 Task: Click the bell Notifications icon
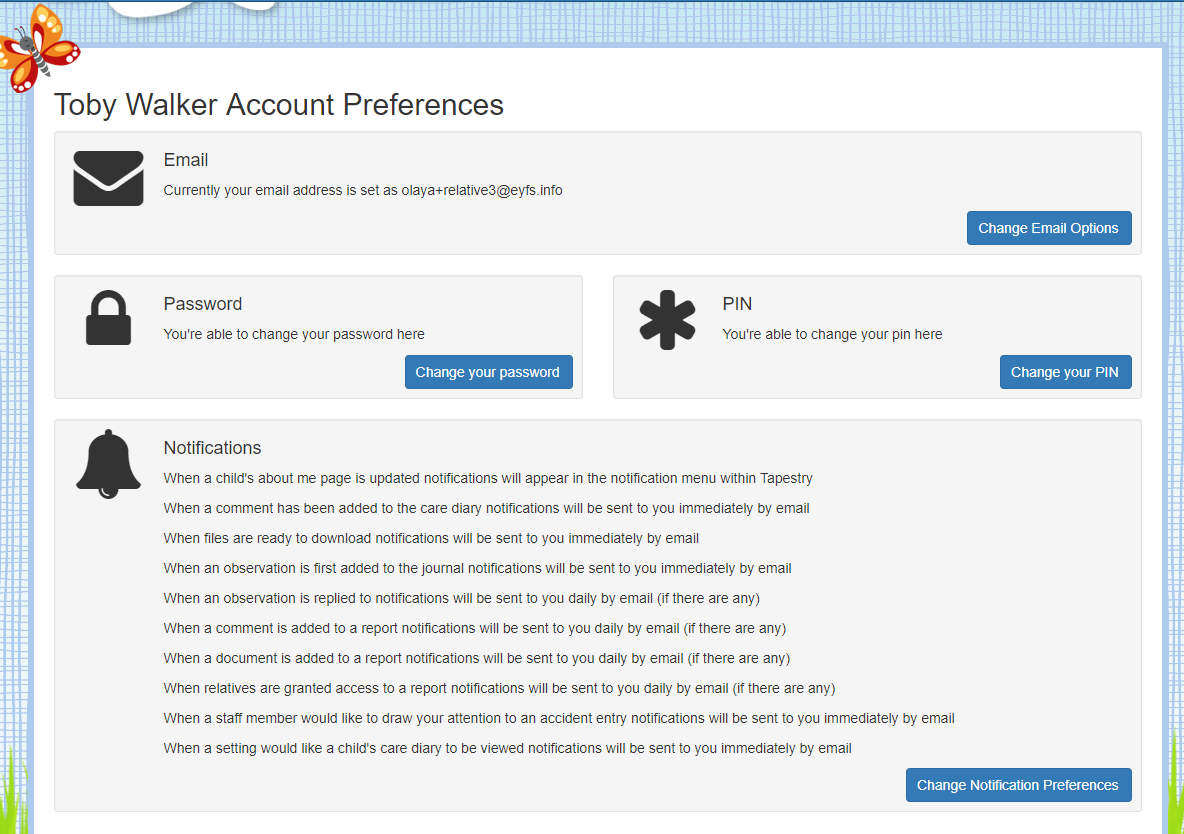point(108,463)
